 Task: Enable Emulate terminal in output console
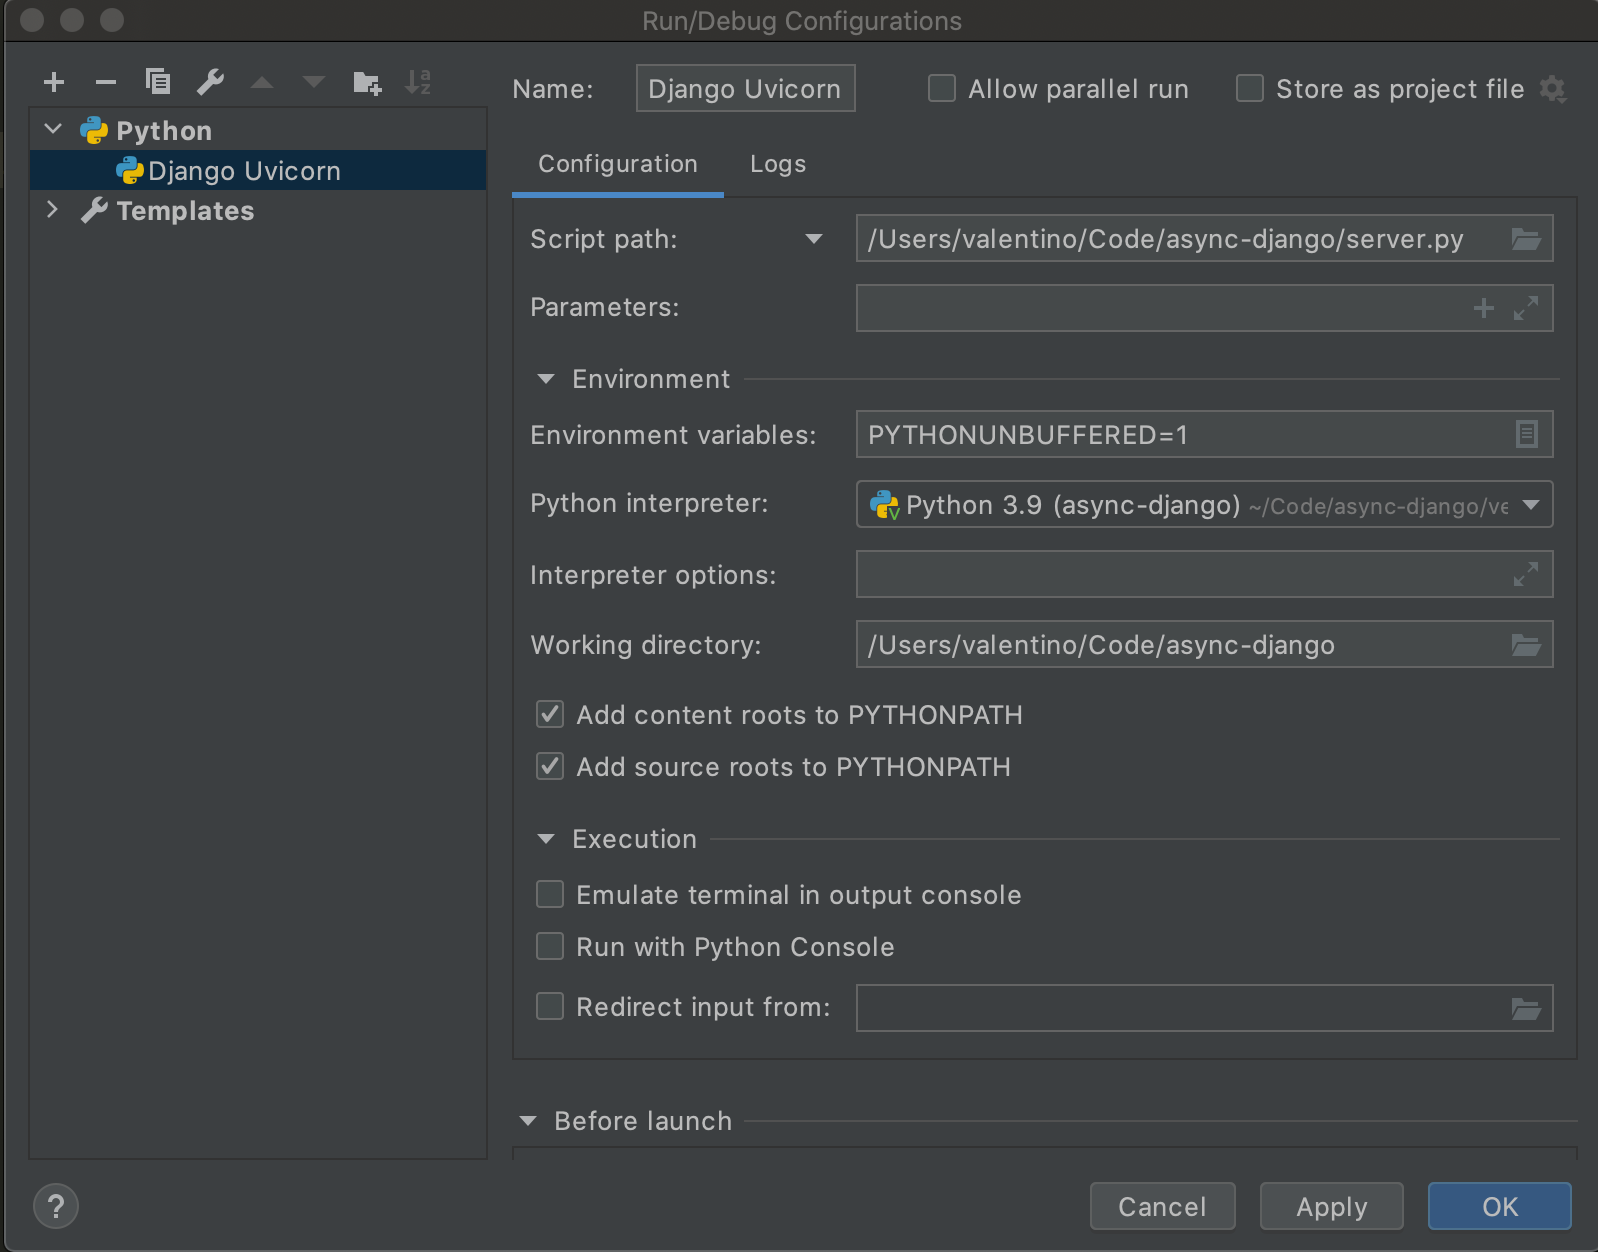point(550,894)
